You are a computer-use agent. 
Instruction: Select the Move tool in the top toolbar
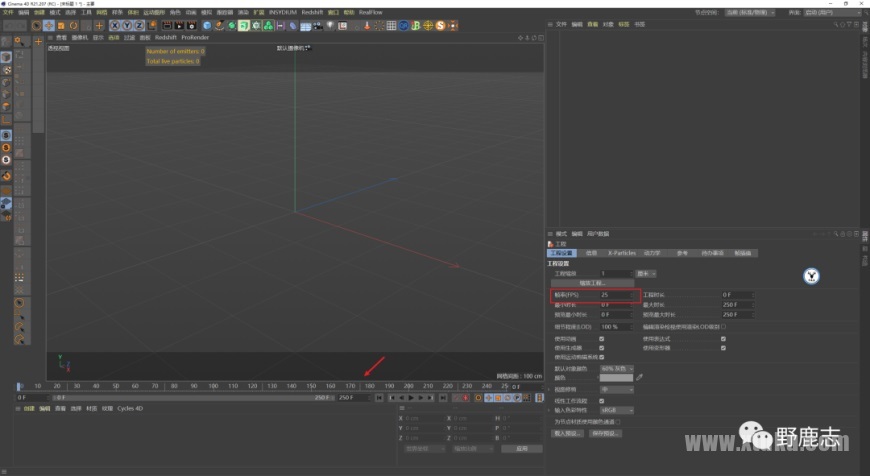tap(49, 26)
